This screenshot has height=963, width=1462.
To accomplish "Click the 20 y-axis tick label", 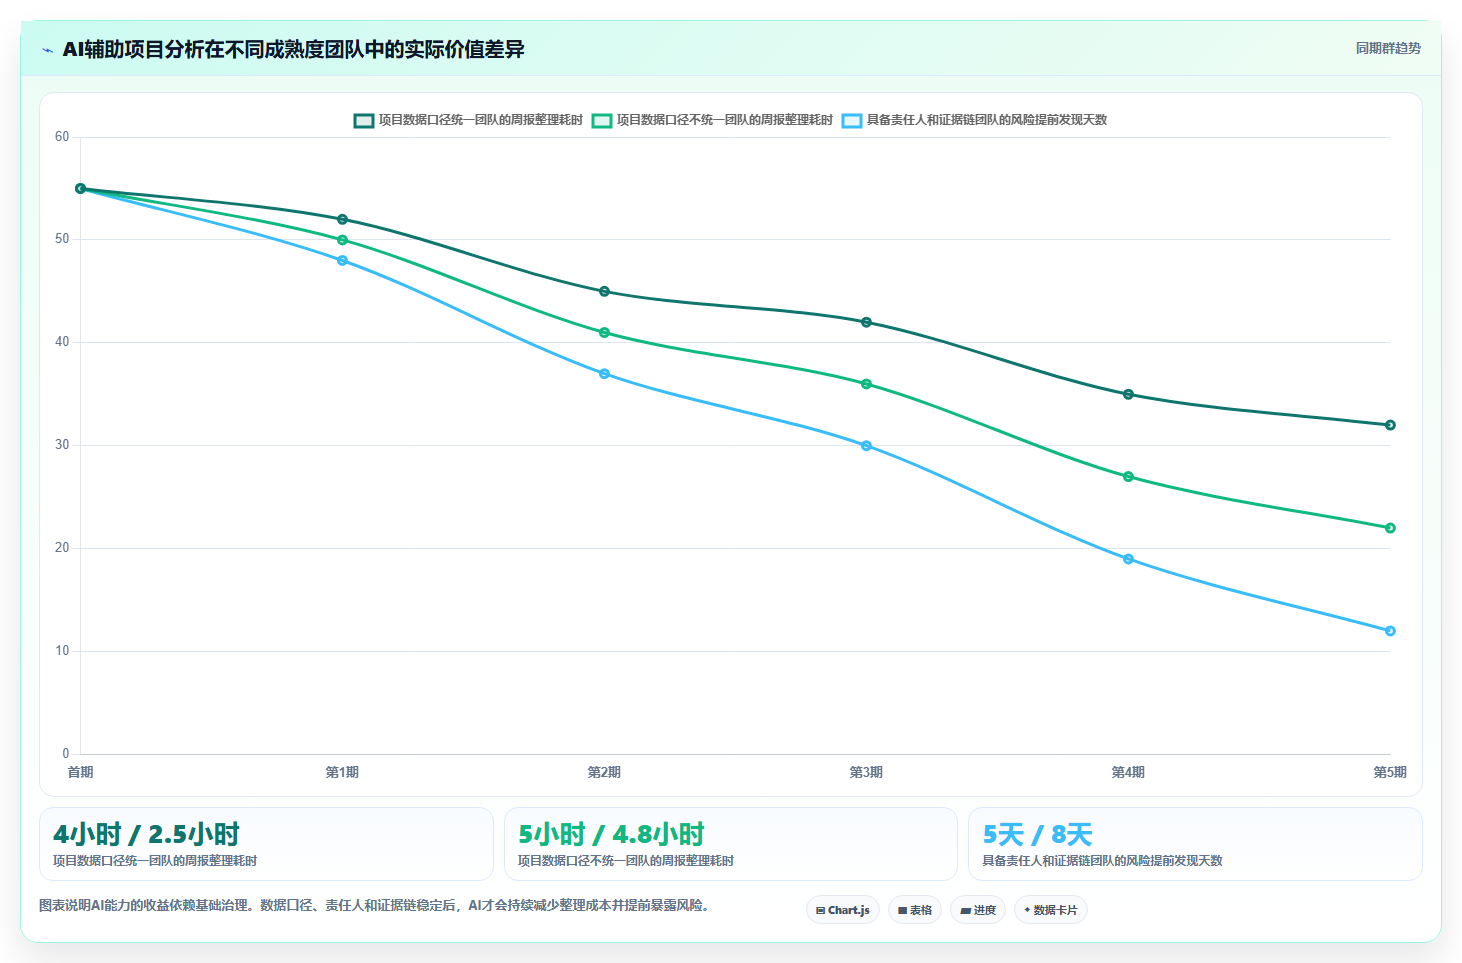I will [x=62, y=548].
